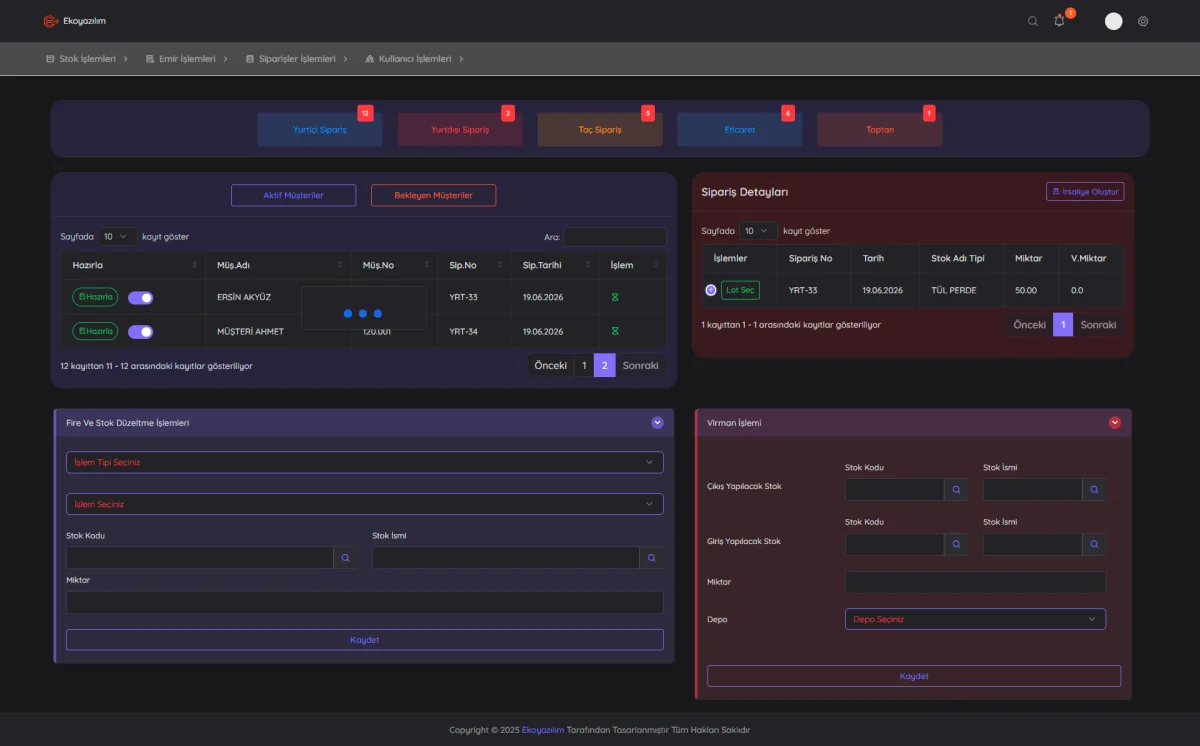Sort by the Müş.Adı column sort arrows
Viewport: 1200px width, 746px height.
pos(339,265)
